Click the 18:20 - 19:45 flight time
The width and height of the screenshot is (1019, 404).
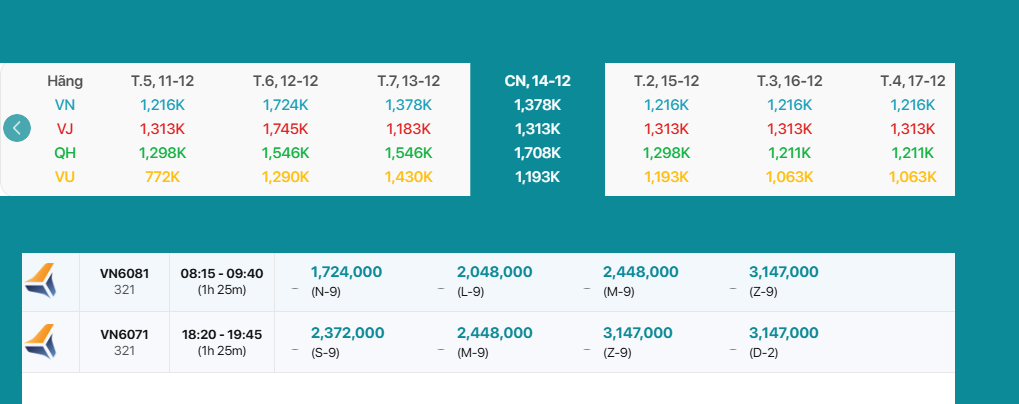(x=221, y=334)
